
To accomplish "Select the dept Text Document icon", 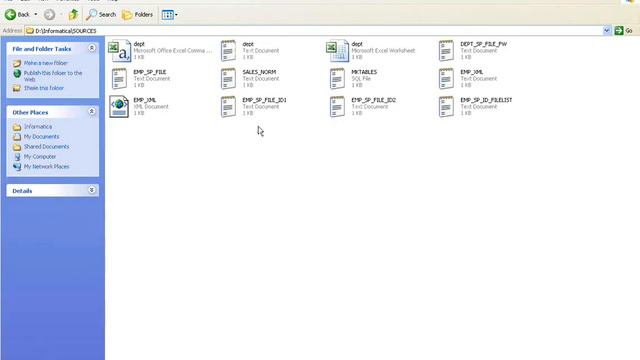I will point(228,51).
